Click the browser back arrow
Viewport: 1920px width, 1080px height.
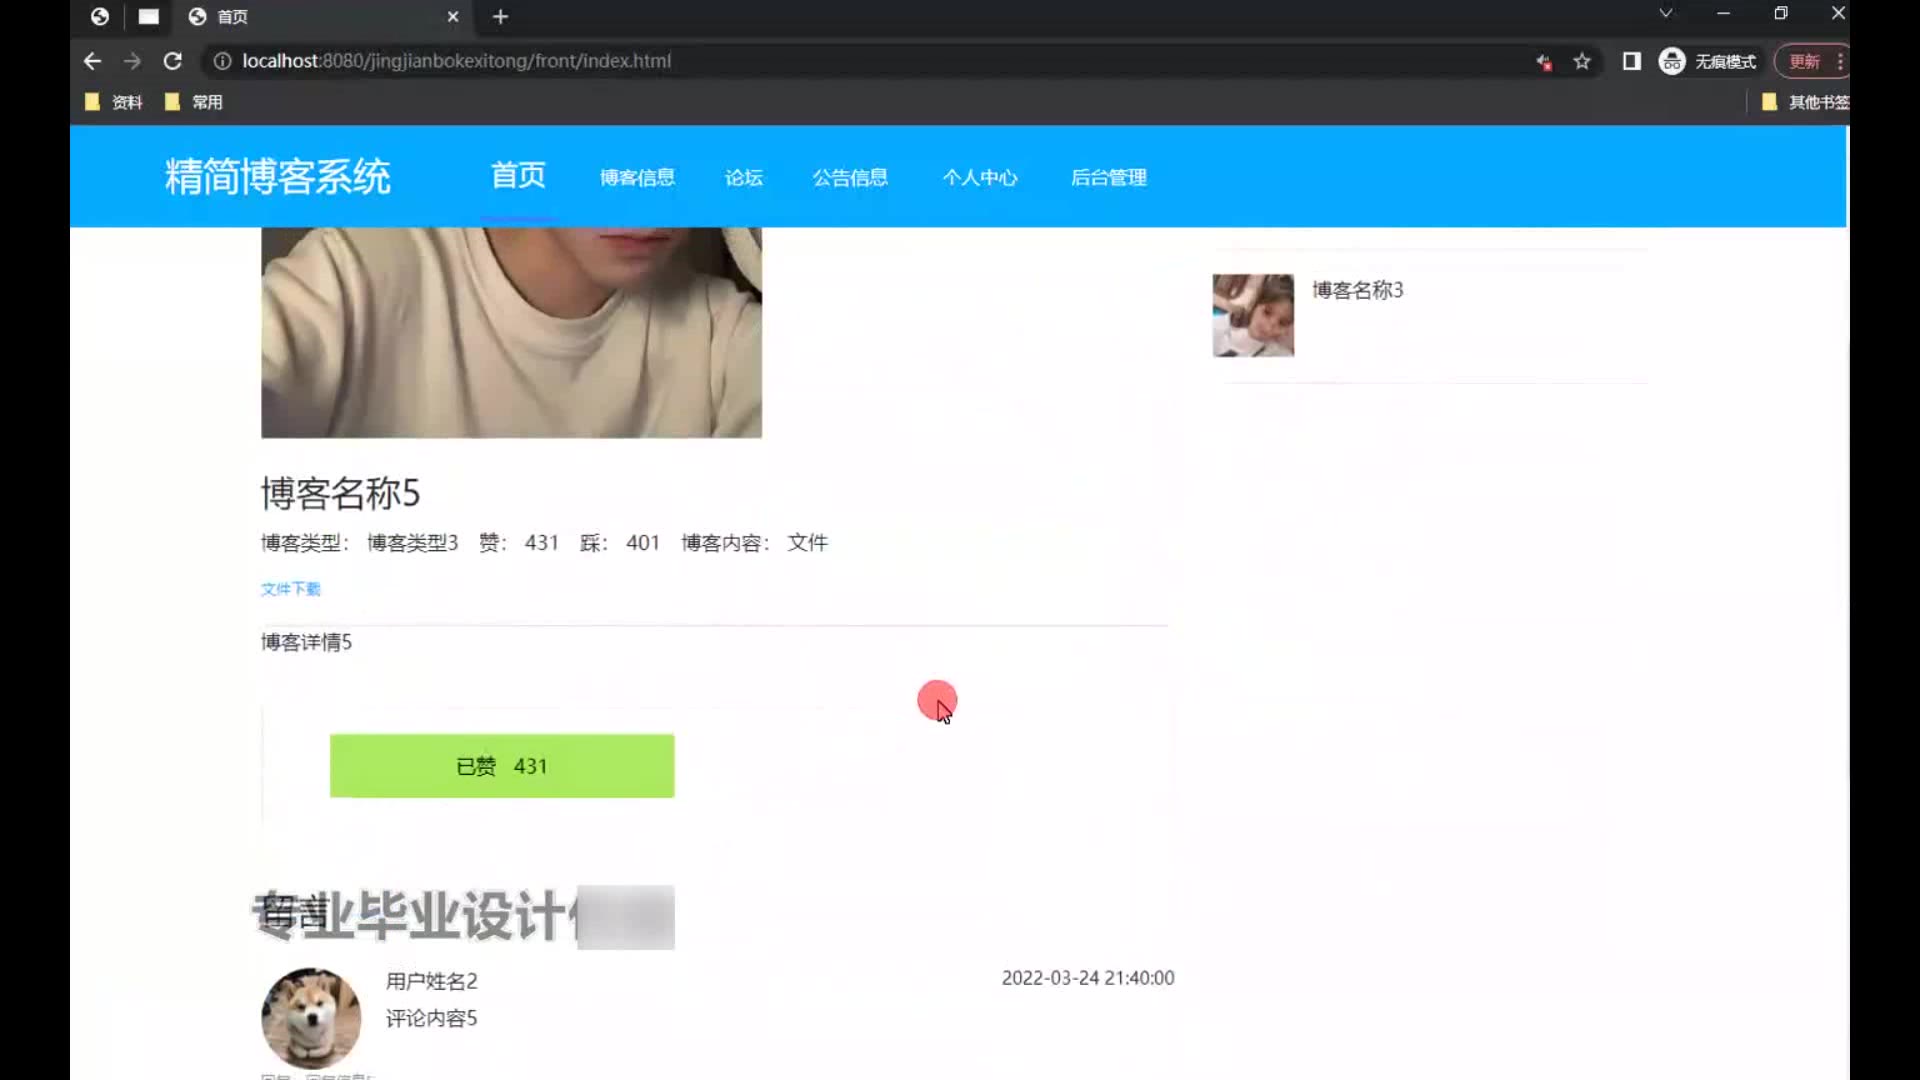coord(92,61)
